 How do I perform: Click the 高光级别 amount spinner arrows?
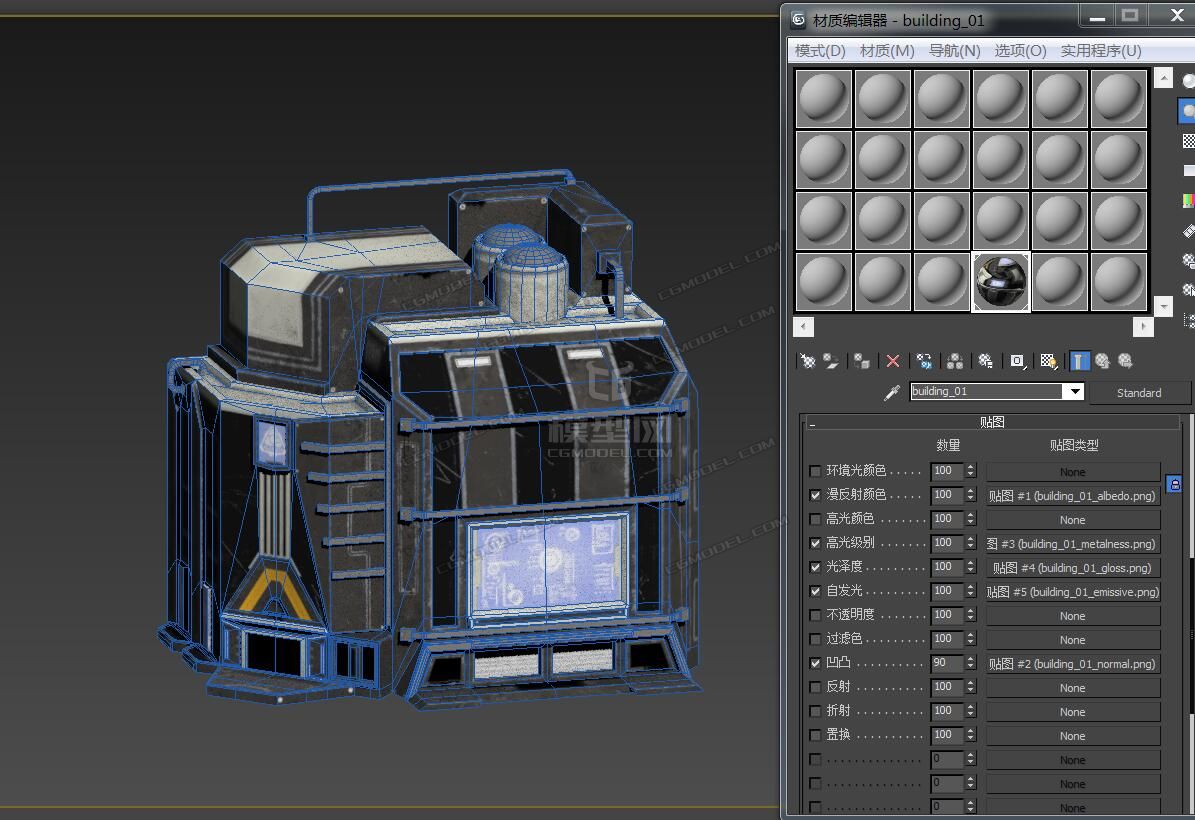tap(971, 543)
